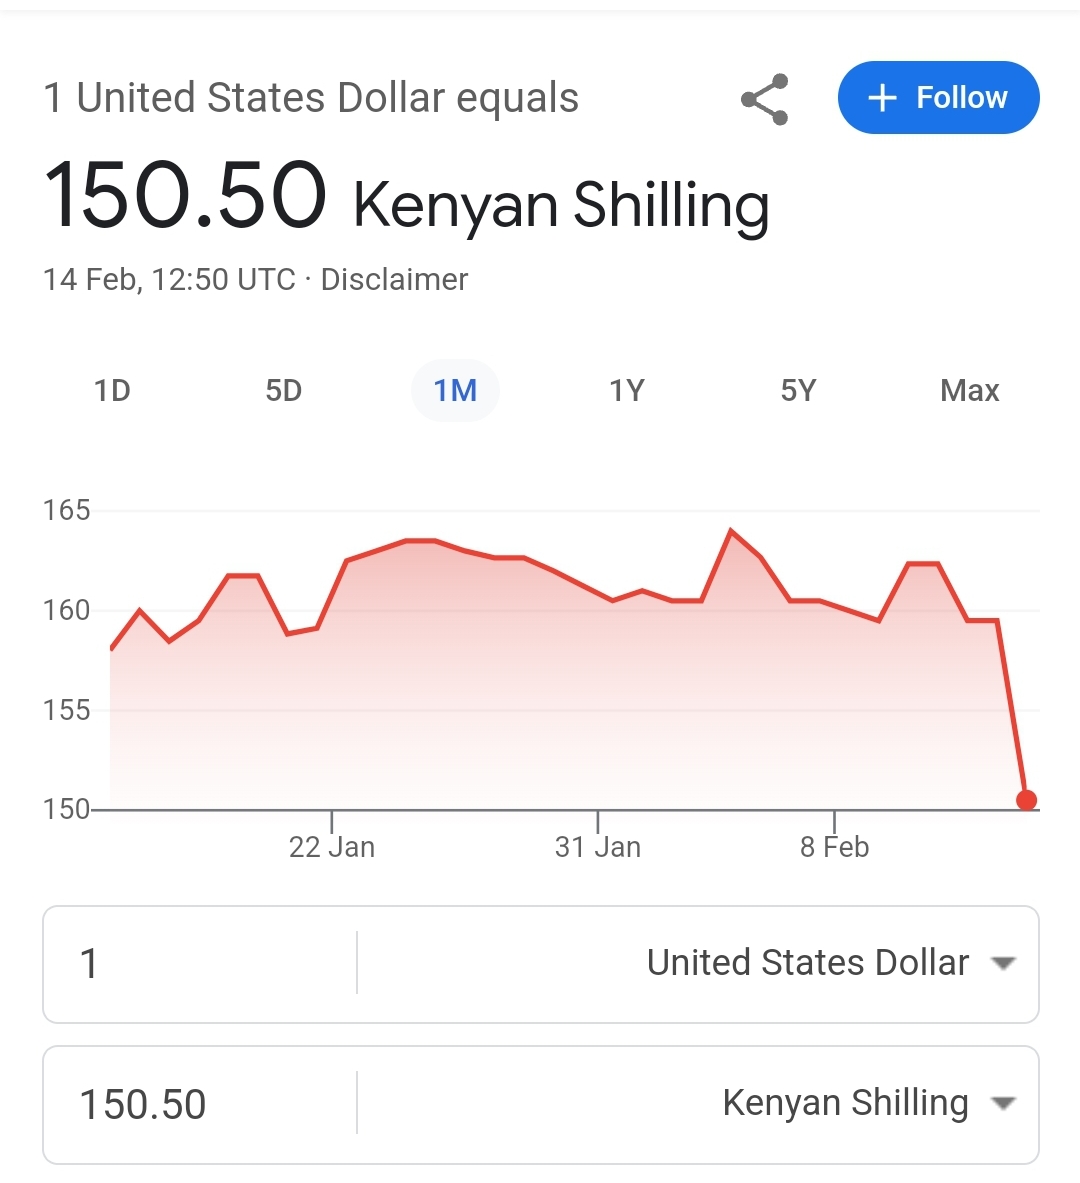Switch to the 5D range tab
This screenshot has width=1080, height=1183.
pos(284,390)
